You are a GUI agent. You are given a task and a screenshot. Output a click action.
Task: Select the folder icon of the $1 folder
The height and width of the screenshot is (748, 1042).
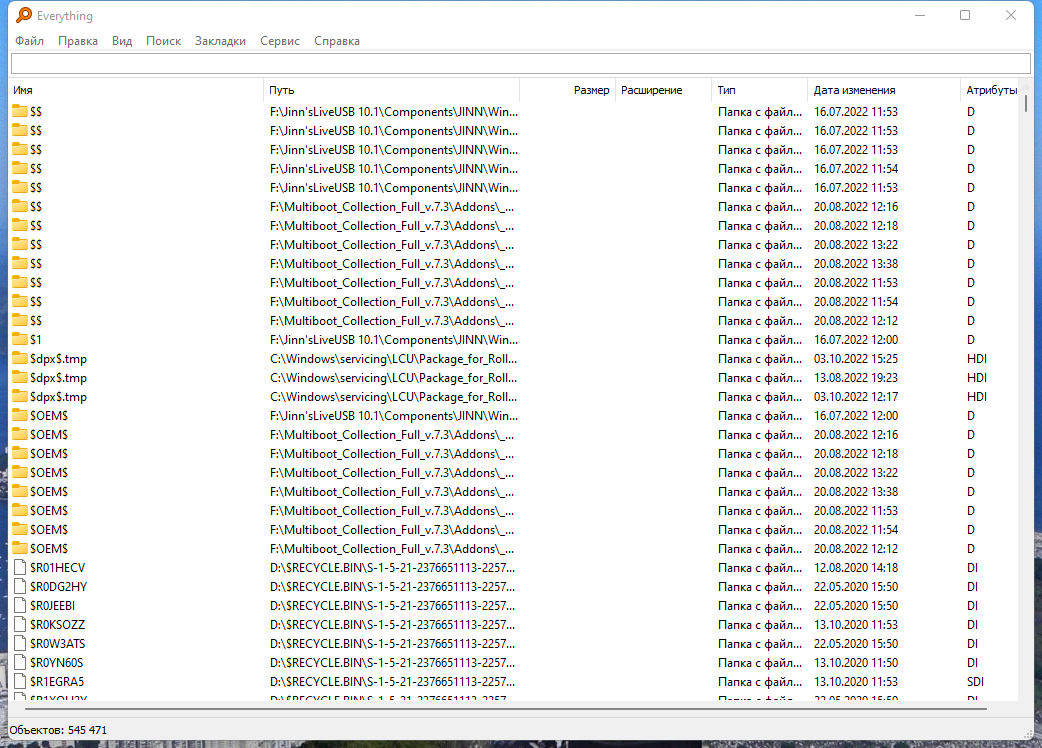coord(20,339)
